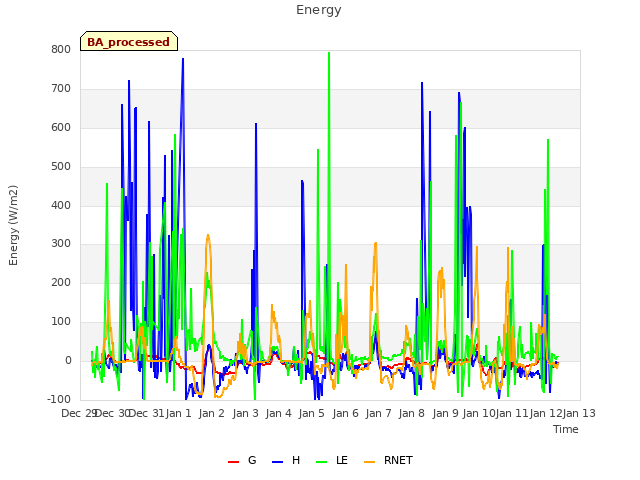Click the Jan 5 x-axis label

(312, 413)
